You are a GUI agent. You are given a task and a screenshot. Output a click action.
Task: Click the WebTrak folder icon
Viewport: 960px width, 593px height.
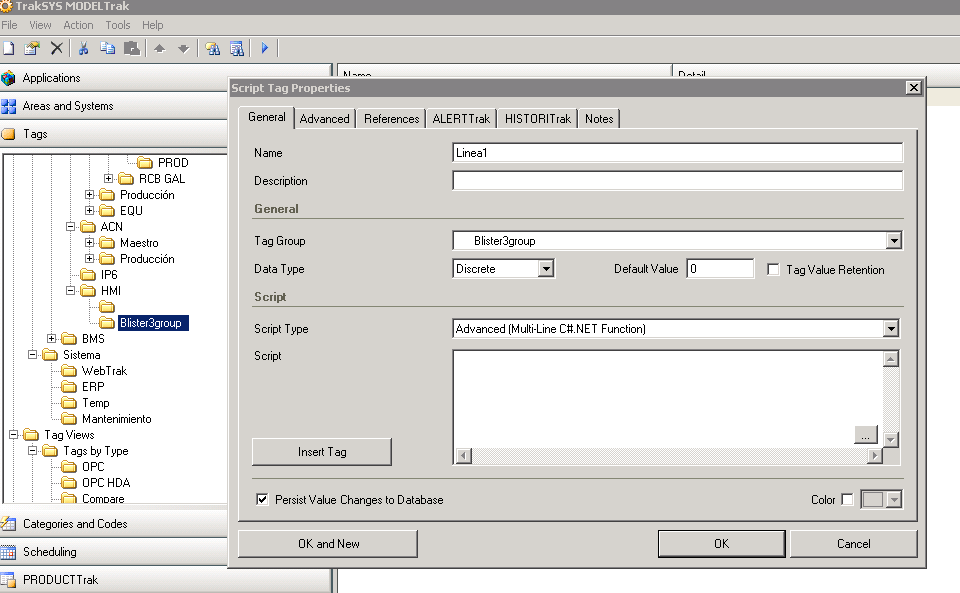tap(69, 371)
